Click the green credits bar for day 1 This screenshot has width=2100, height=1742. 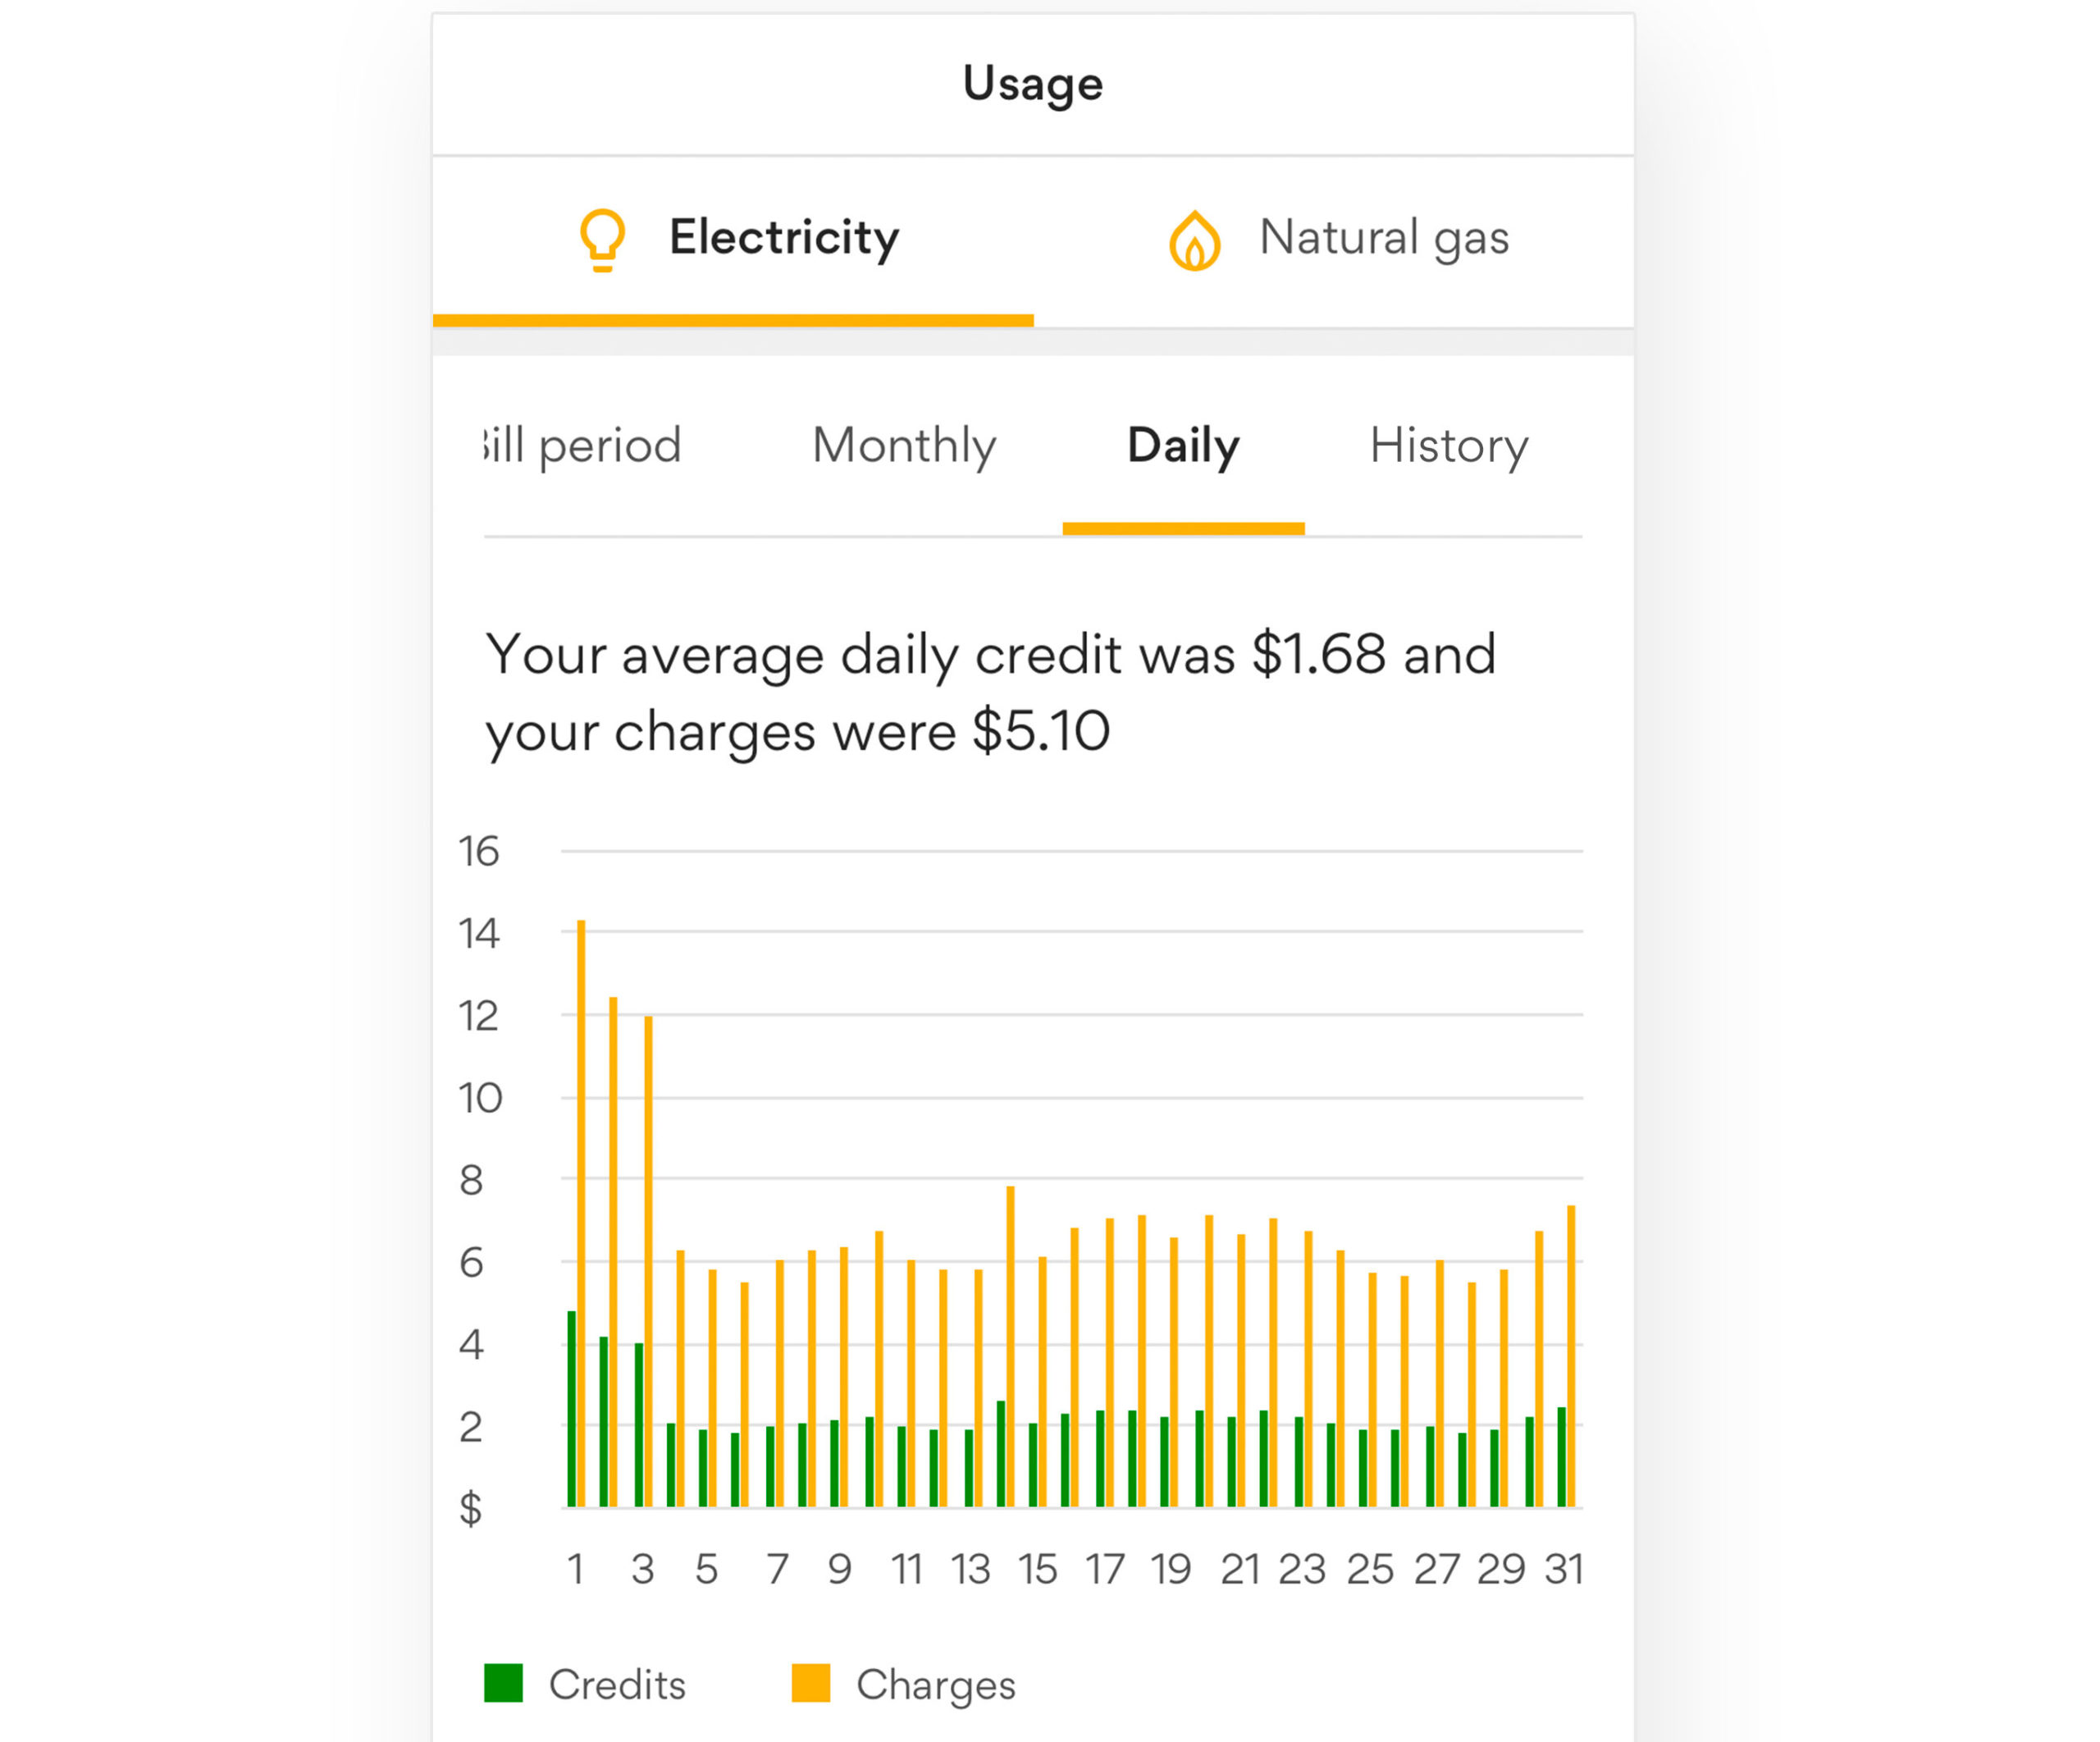(x=572, y=1409)
